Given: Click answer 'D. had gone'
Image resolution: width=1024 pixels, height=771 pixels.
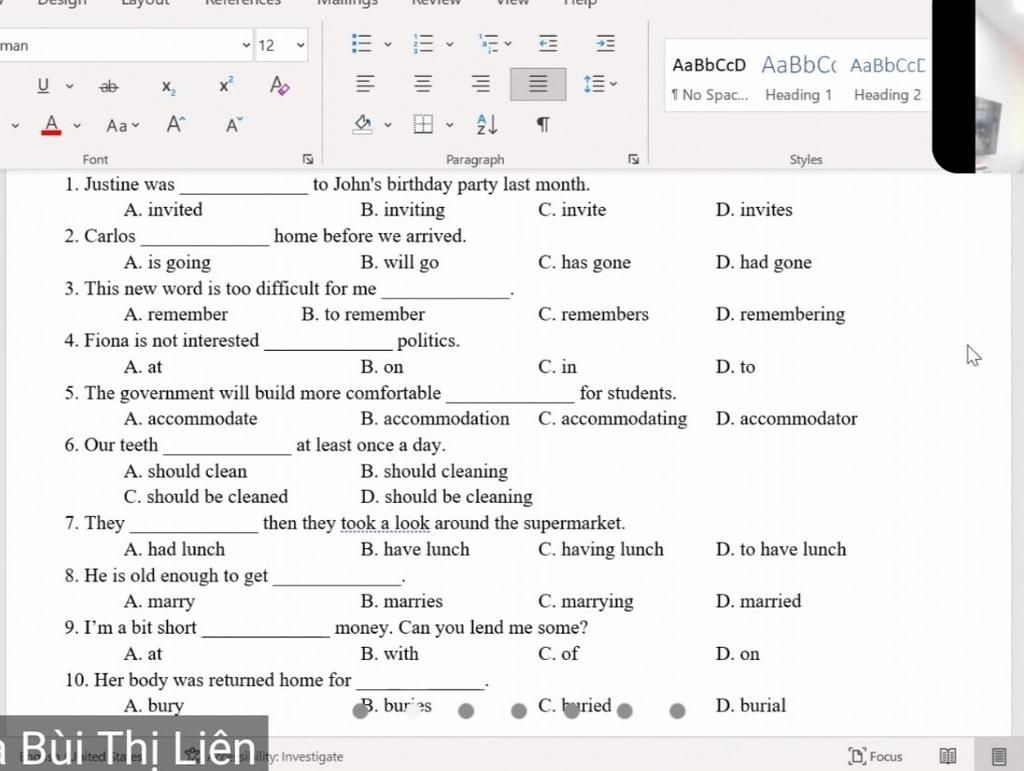Looking at the screenshot, I should 763,262.
